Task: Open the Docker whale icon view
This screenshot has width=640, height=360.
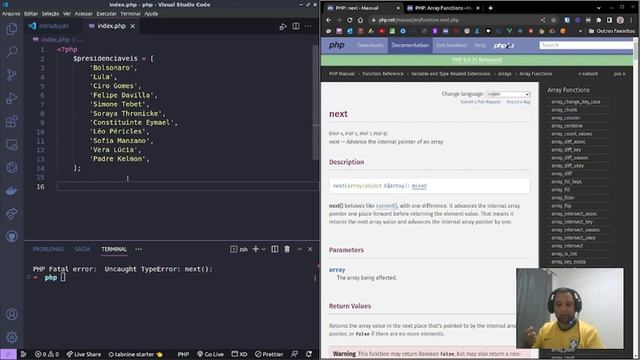Action: click(x=12, y=191)
